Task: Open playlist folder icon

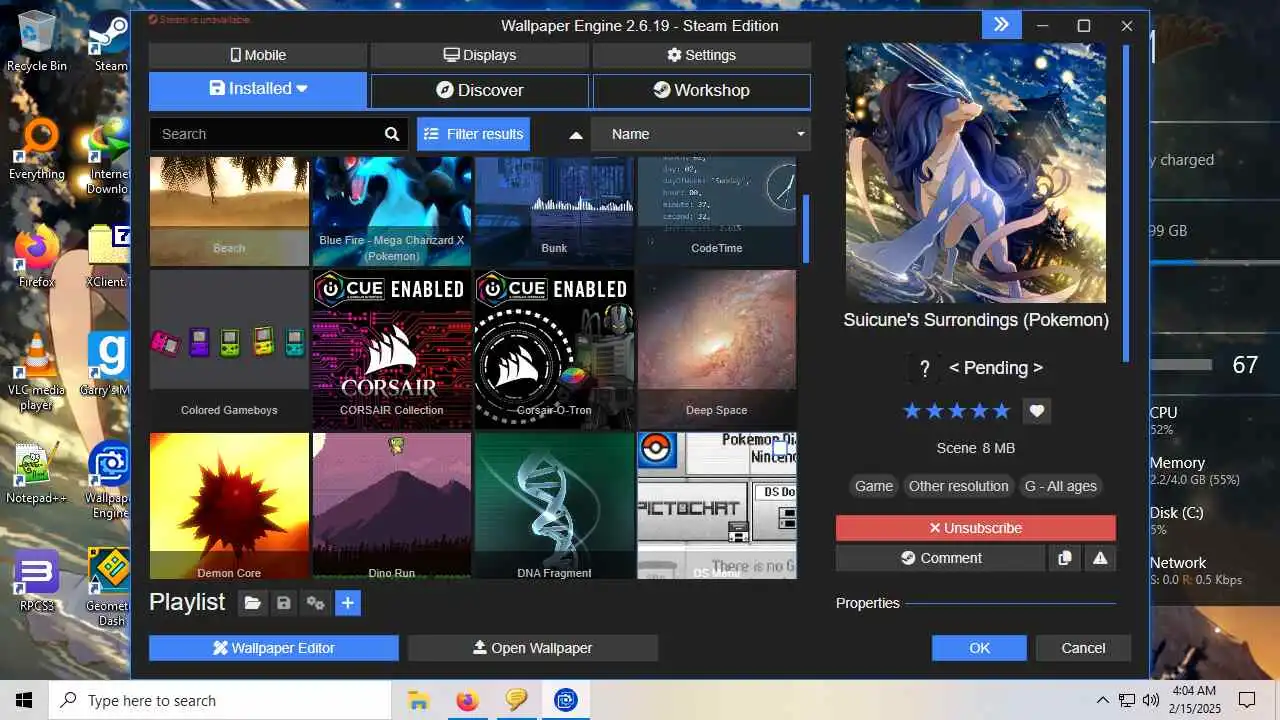Action: coord(252,603)
